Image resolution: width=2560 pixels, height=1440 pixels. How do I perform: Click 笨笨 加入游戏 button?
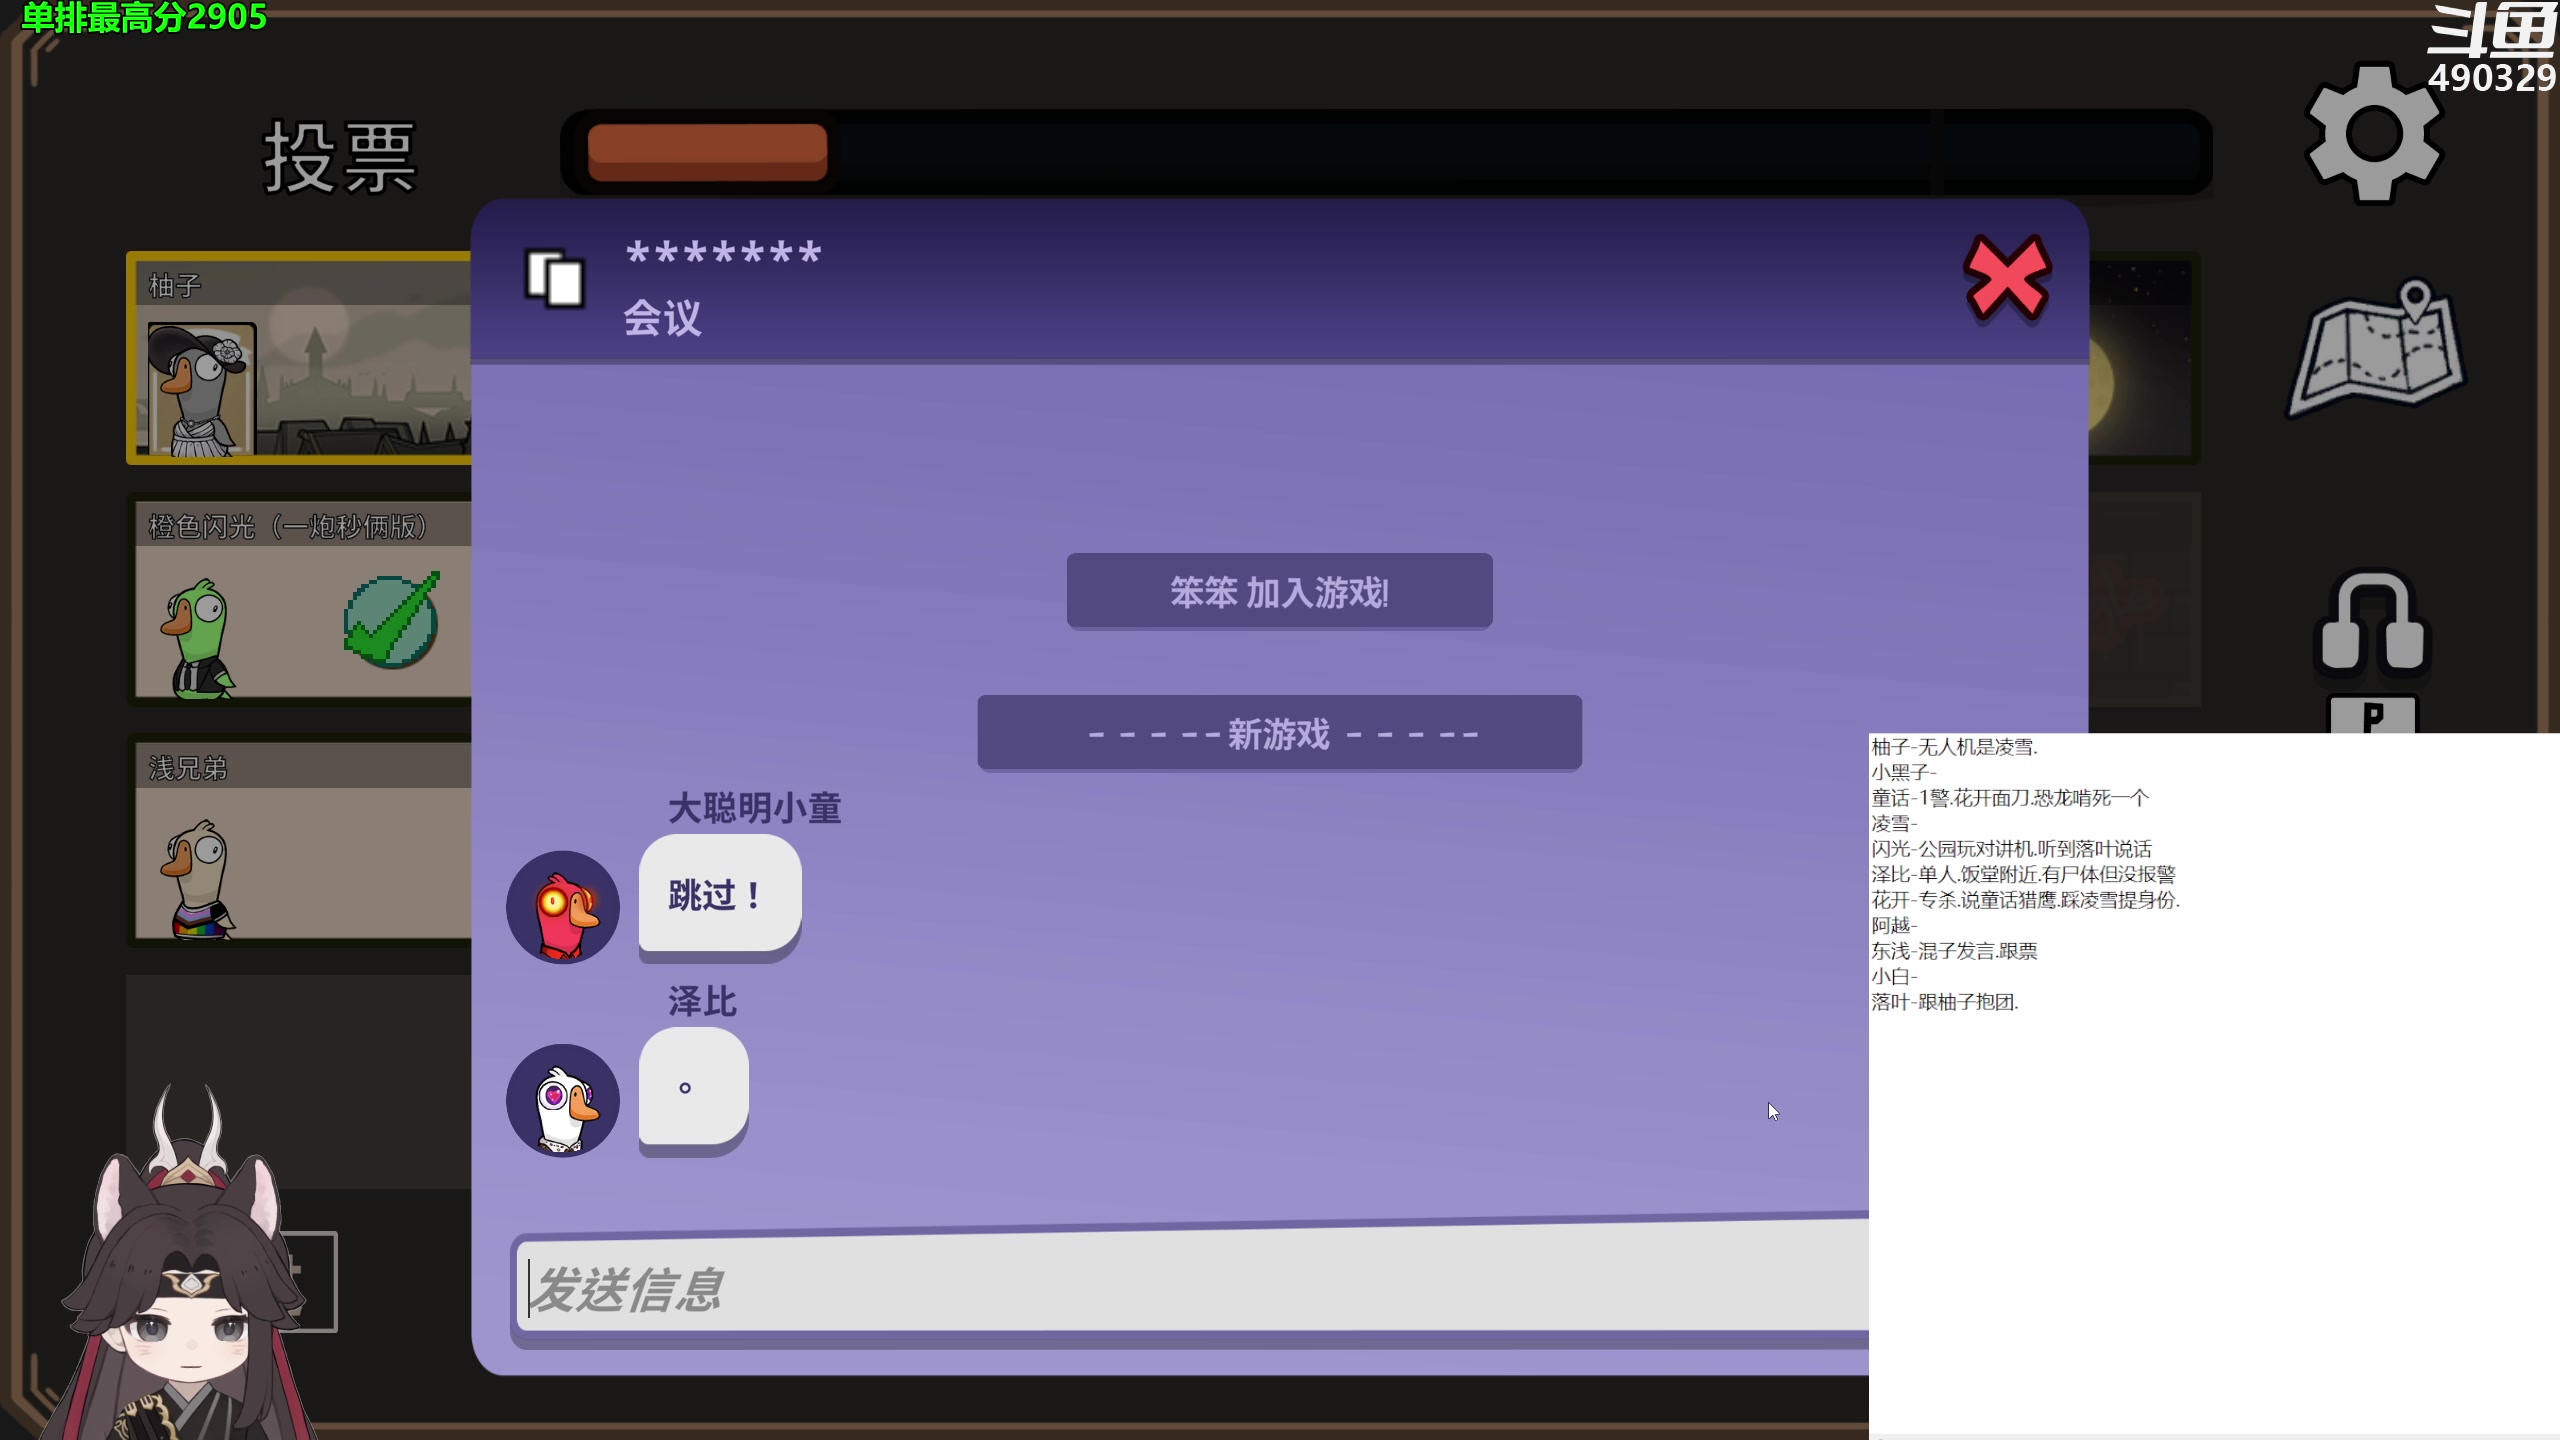pos(1279,591)
